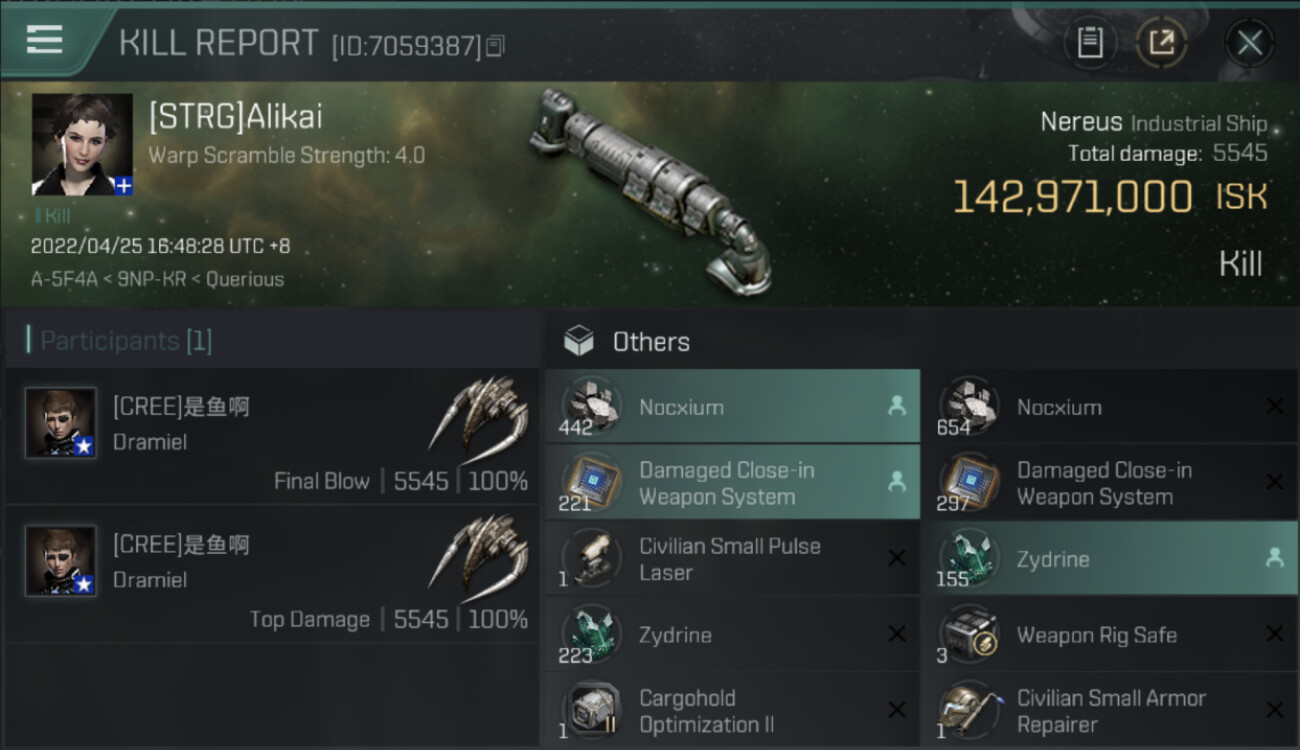
Task: Click the Nereus ship image
Action: pyautogui.click(x=650, y=190)
